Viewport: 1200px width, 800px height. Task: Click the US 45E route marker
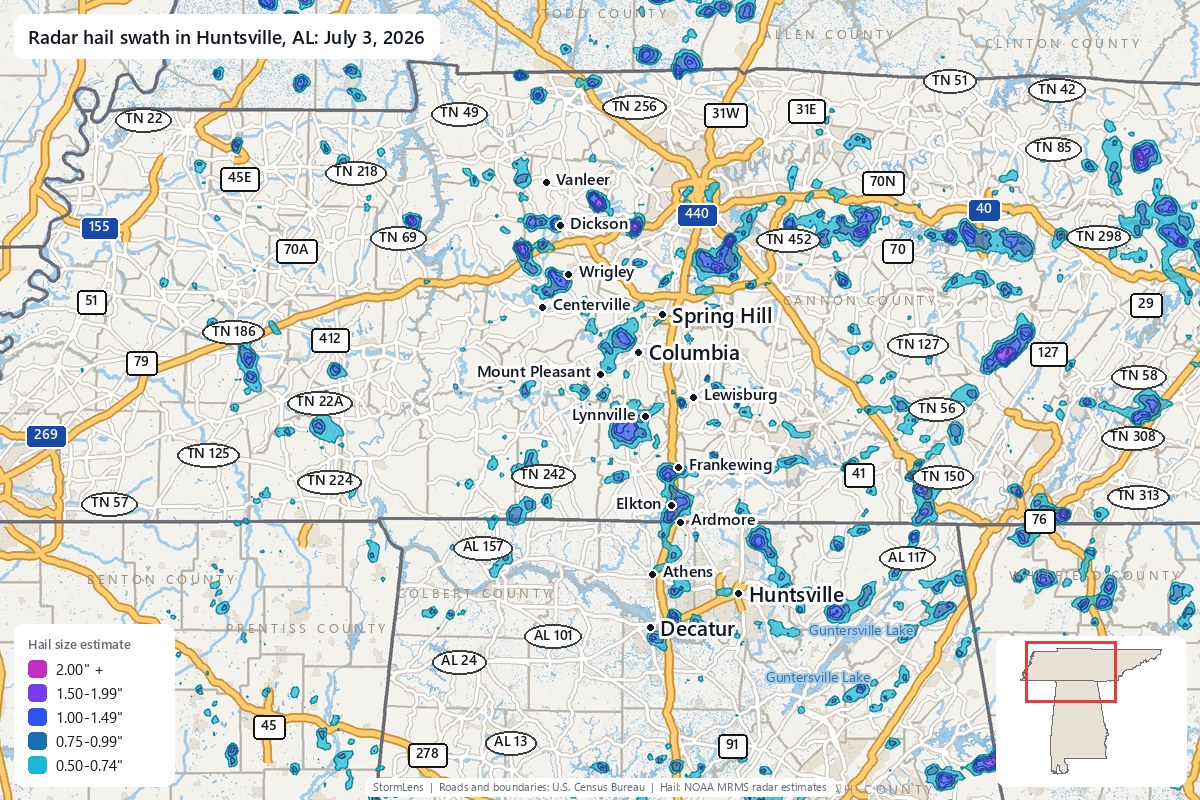coord(240,179)
